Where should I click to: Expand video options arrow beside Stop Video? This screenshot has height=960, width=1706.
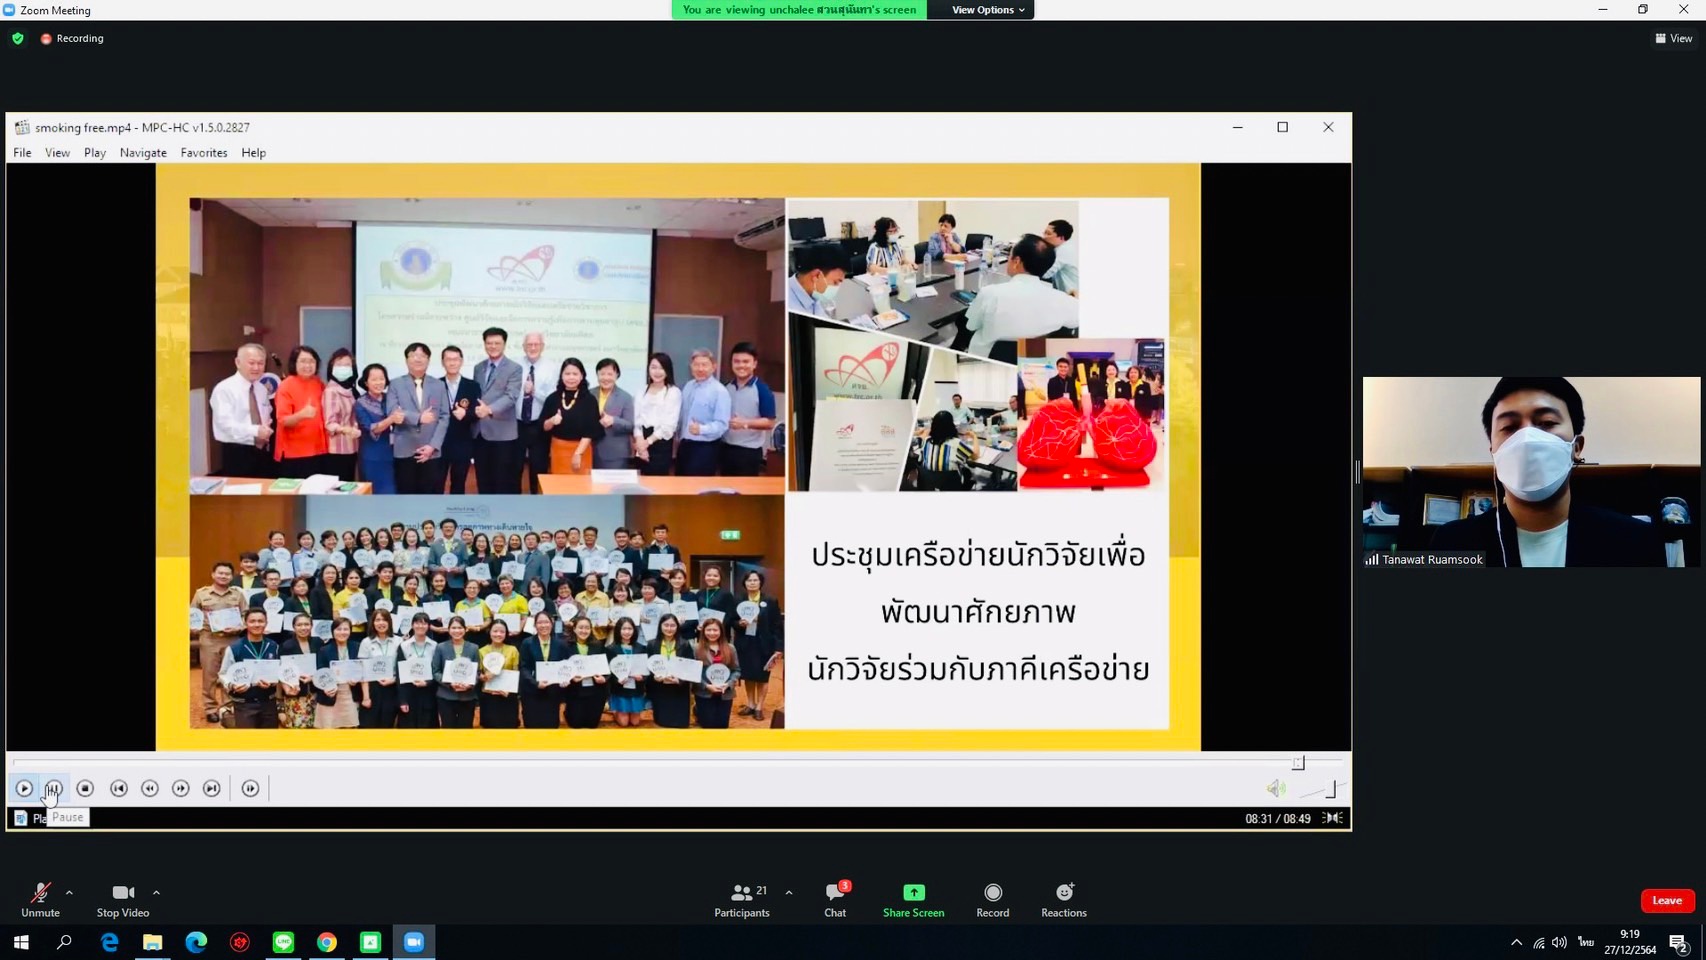coord(156,892)
